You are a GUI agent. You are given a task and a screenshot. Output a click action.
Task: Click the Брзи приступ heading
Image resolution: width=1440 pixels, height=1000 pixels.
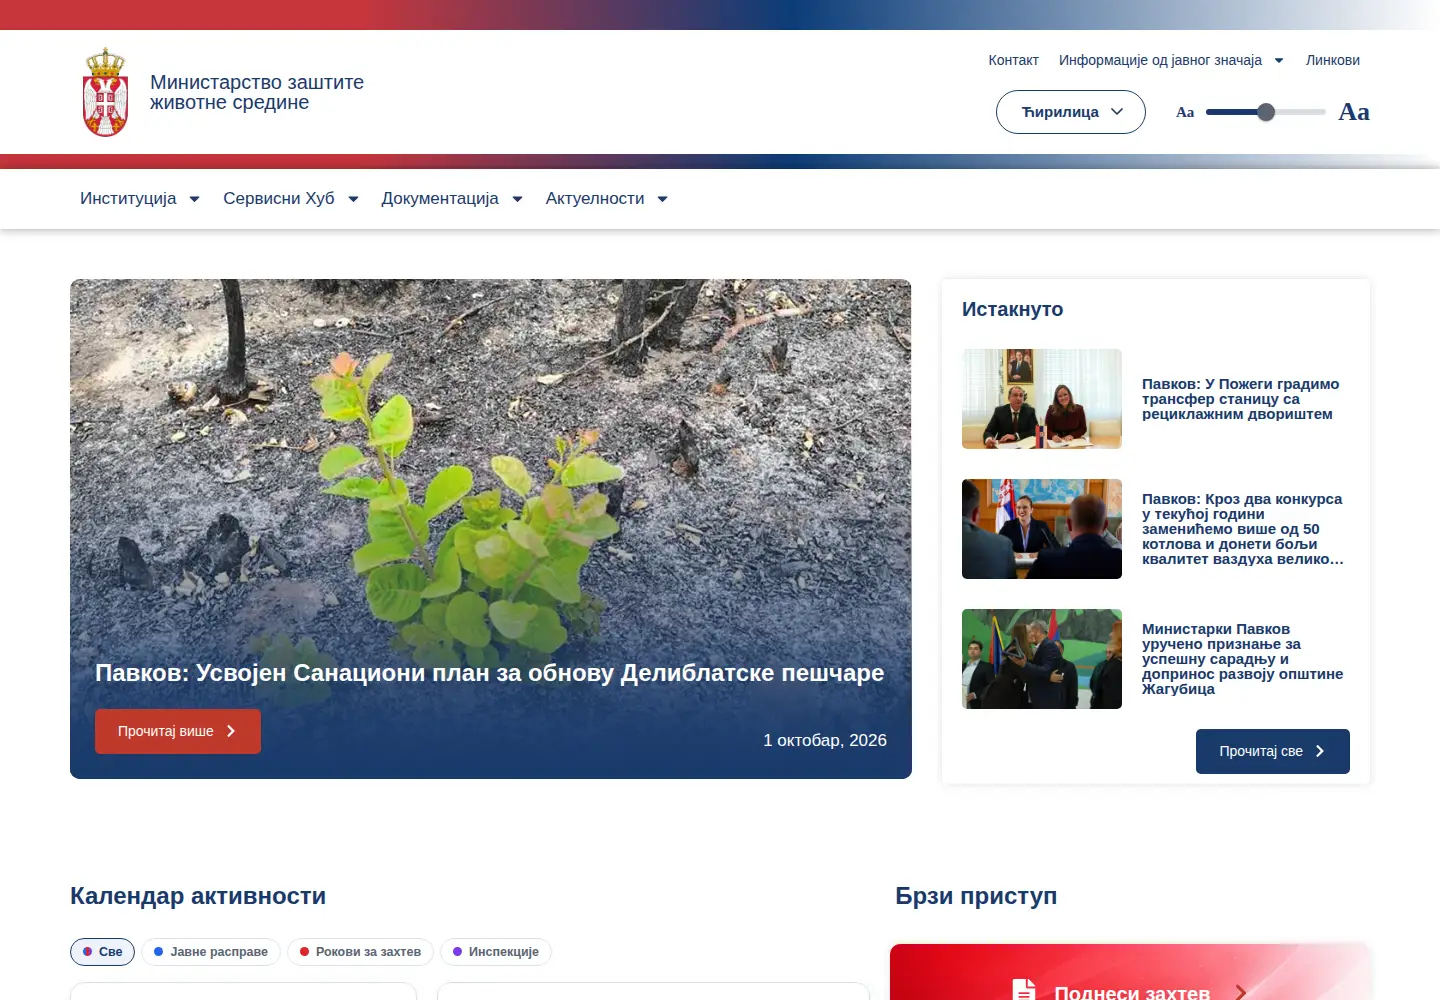(976, 896)
